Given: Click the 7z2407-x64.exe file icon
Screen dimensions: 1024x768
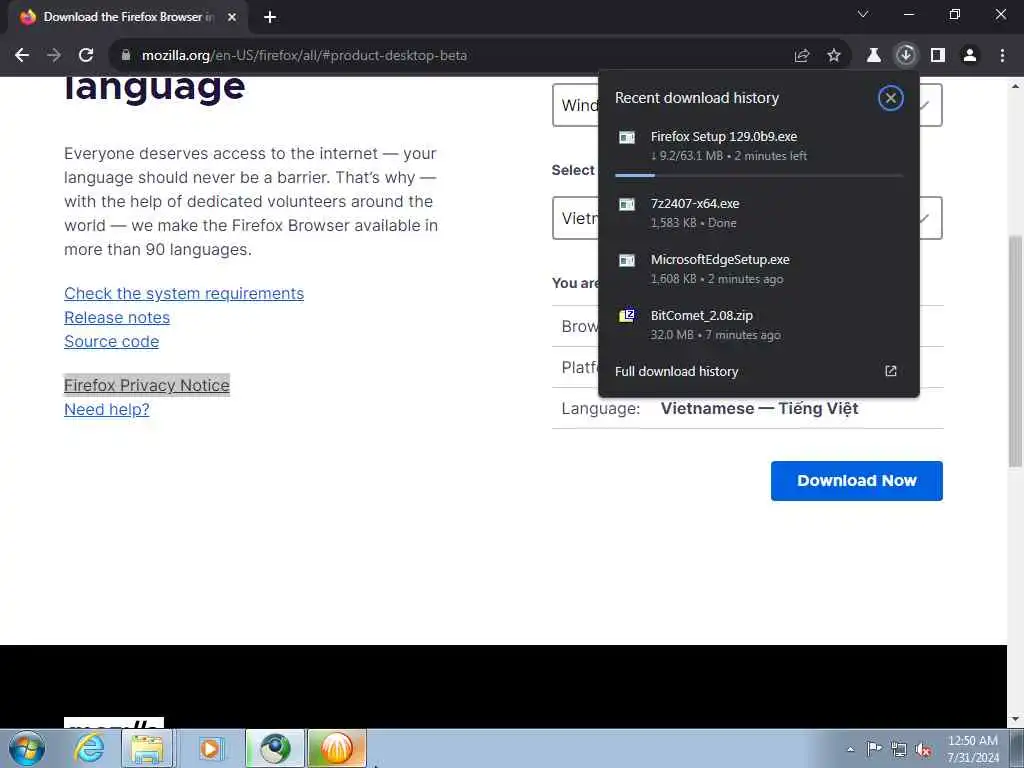Looking at the screenshot, I should coord(627,204).
